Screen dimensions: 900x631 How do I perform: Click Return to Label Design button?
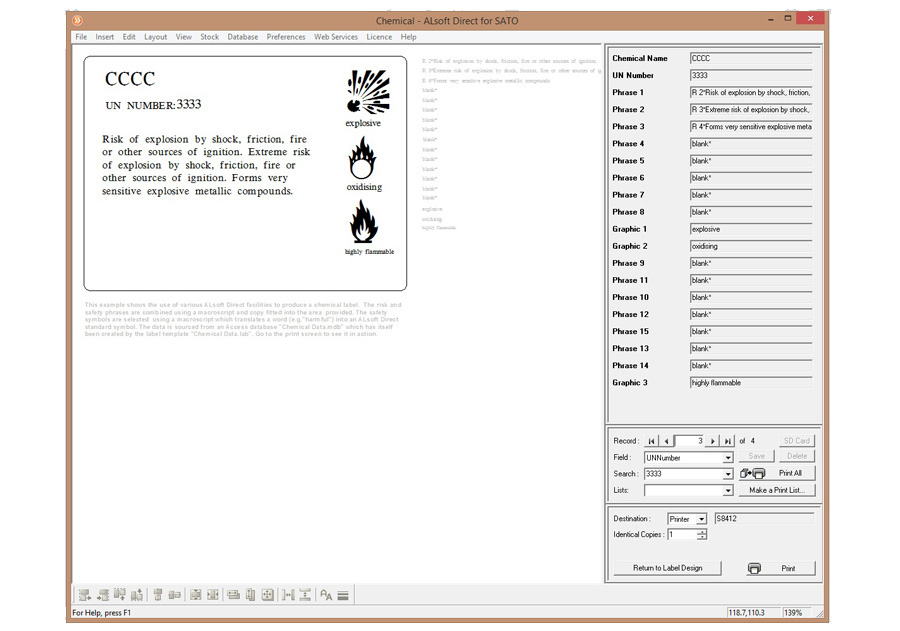pos(667,568)
